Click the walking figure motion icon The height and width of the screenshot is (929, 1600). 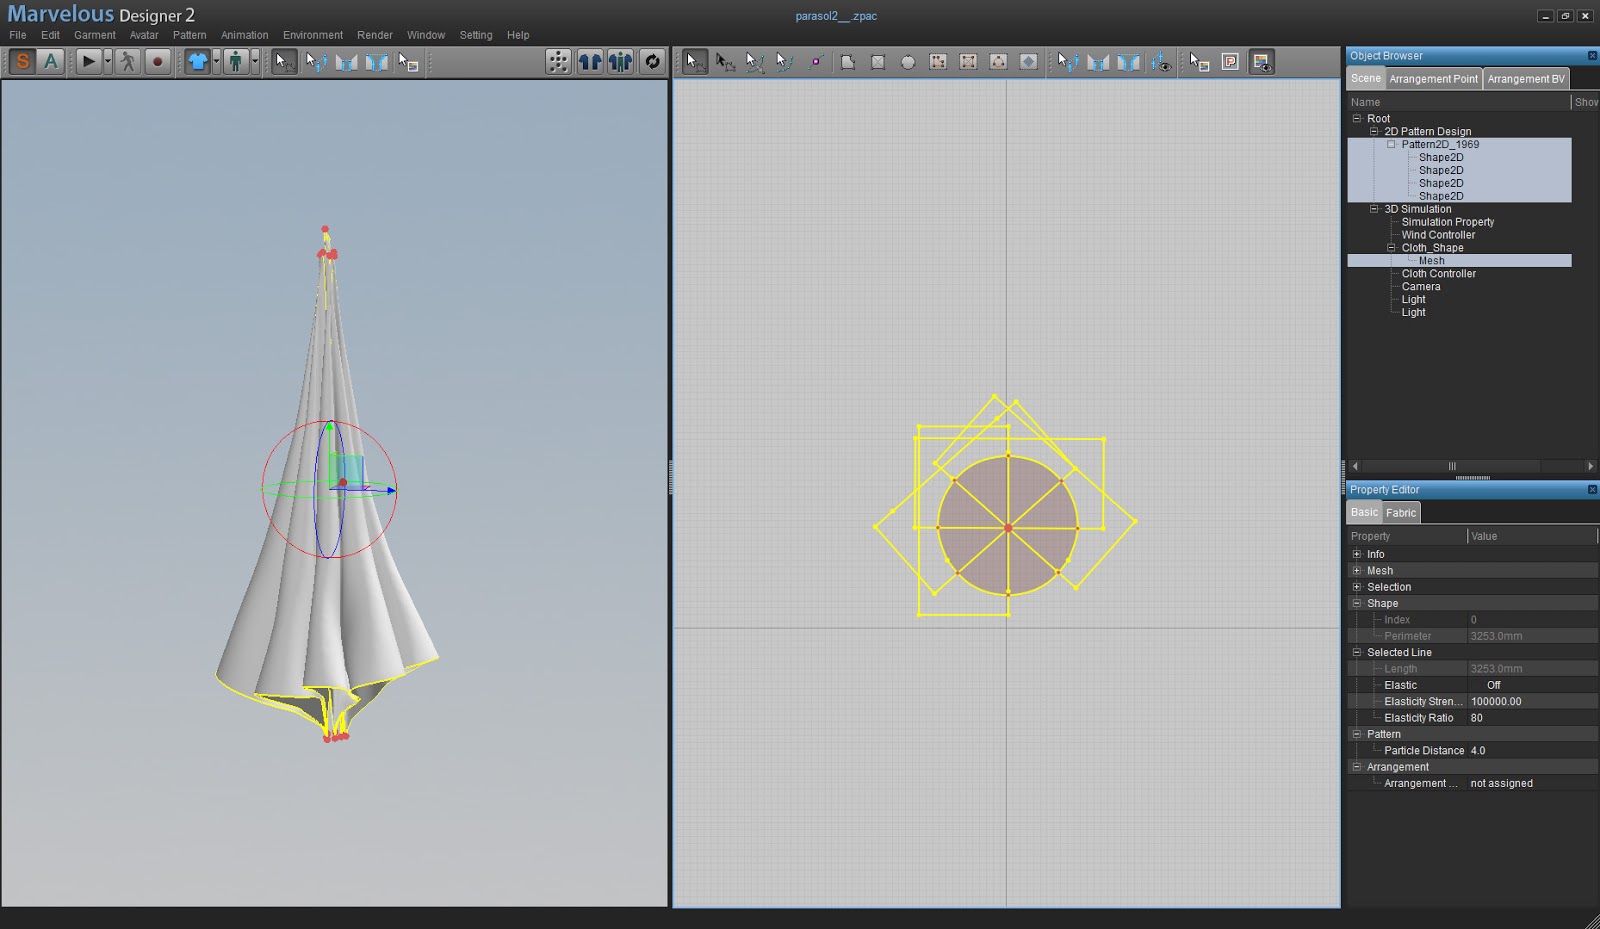click(x=128, y=62)
